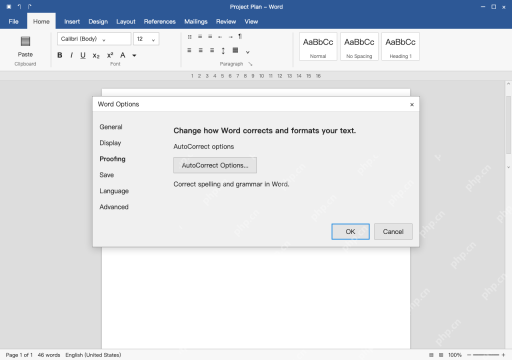Click the zoom out minus button
The image size is (512, 360).
(469, 355)
